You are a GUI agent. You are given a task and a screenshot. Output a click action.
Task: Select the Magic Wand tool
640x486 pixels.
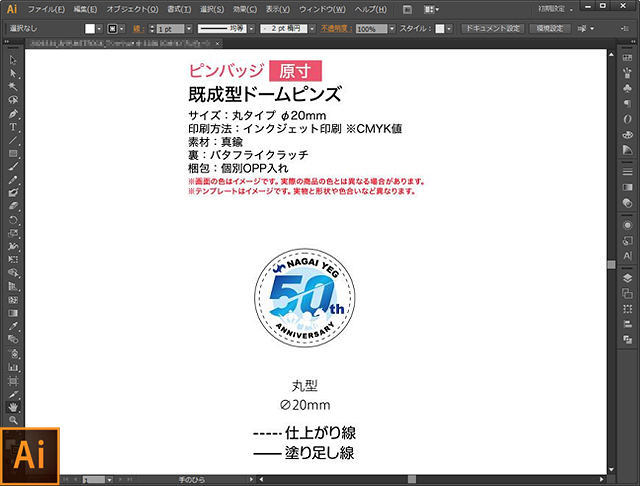pyautogui.click(x=13, y=87)
